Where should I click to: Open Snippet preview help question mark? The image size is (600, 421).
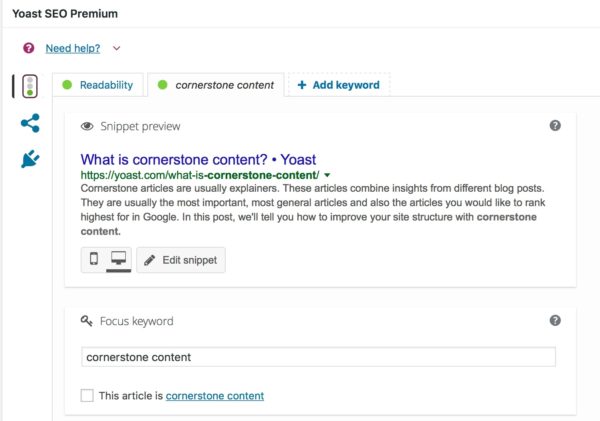pos(555,126)
